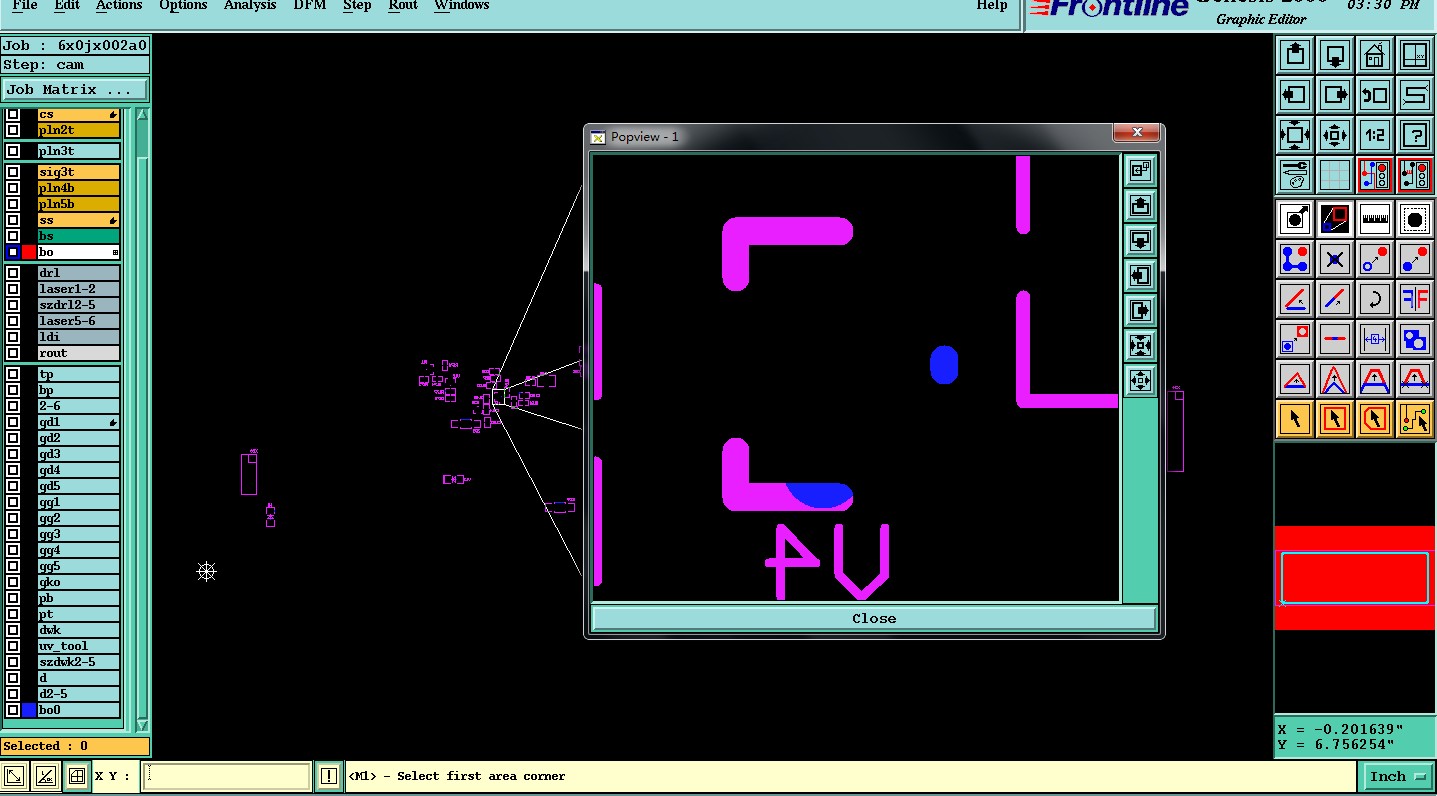This screenshot has width=1437, height=796.
Task: Toggle checkbox for layer bo0
Action: pyautogui.click(x=13, y=710)
